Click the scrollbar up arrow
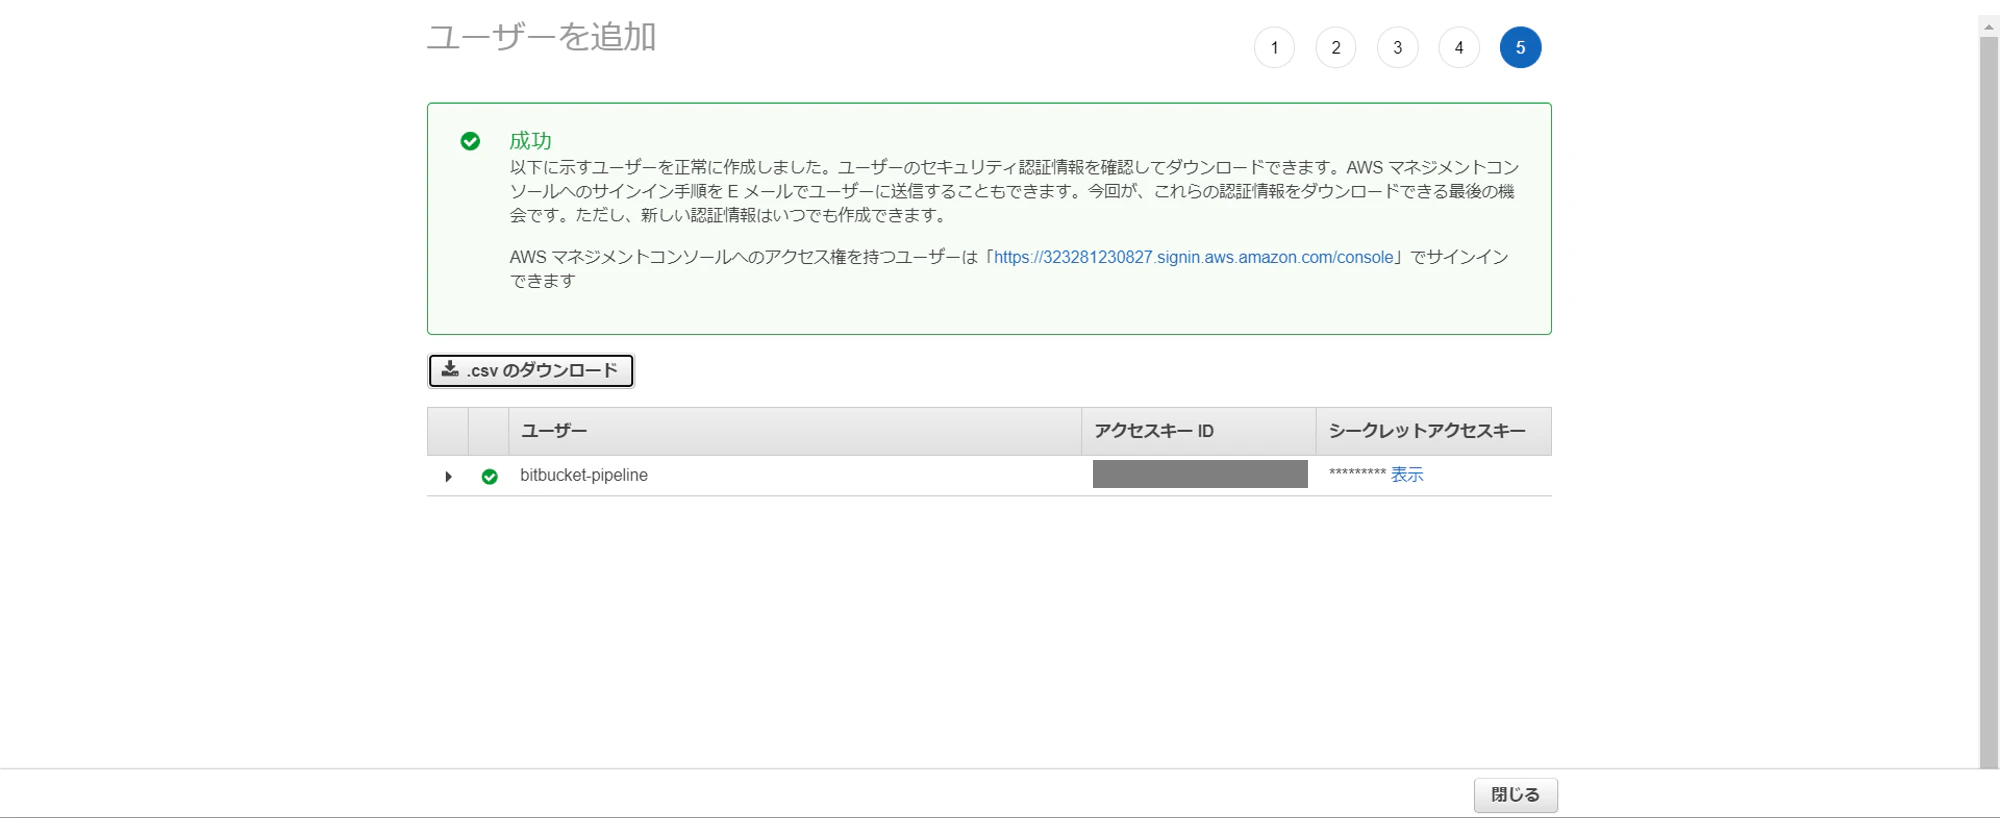Viewport: 2000px width, 818px height. 1989,26
